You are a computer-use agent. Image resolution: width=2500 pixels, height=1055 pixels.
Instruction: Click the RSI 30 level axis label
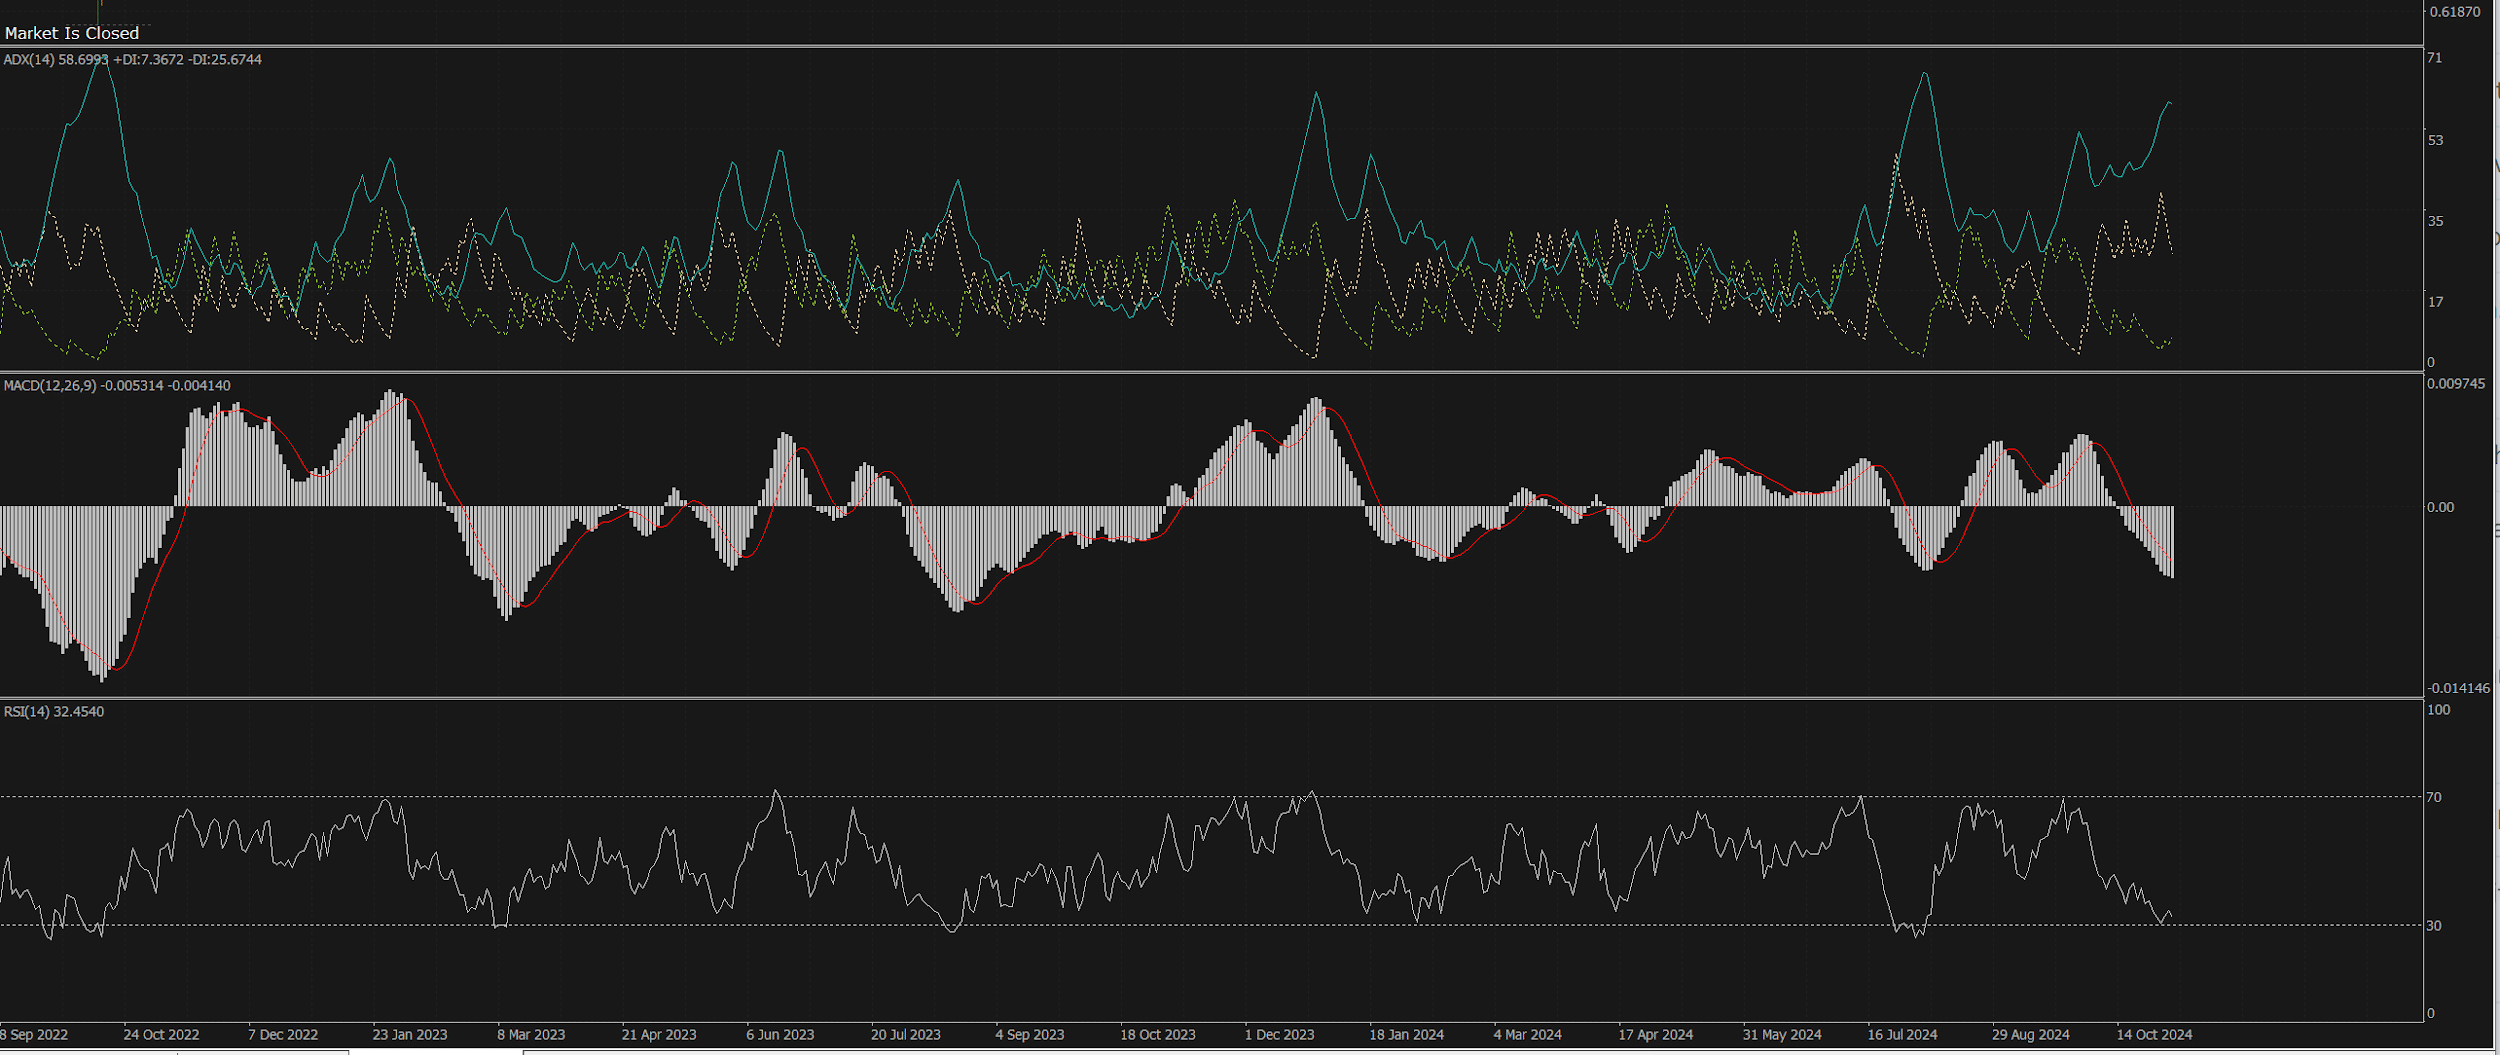click(x=2434, y=926)
